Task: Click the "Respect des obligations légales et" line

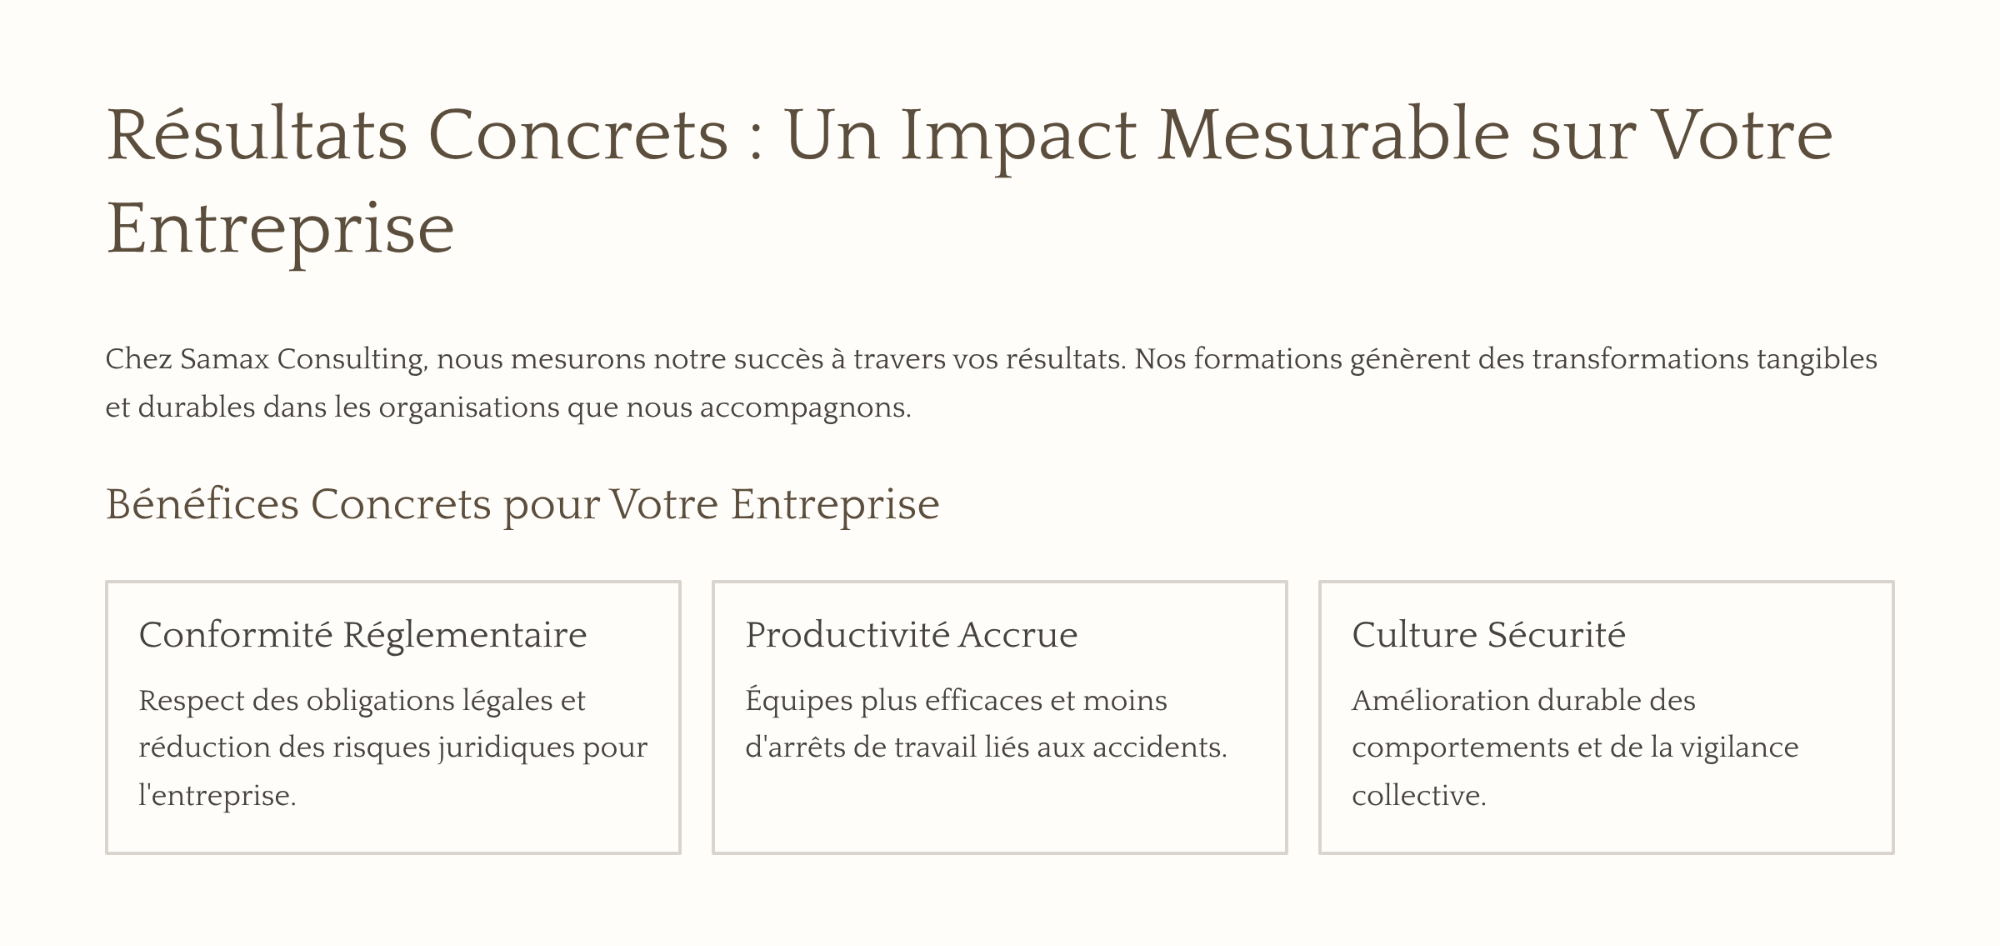Action: pos(362,700)
